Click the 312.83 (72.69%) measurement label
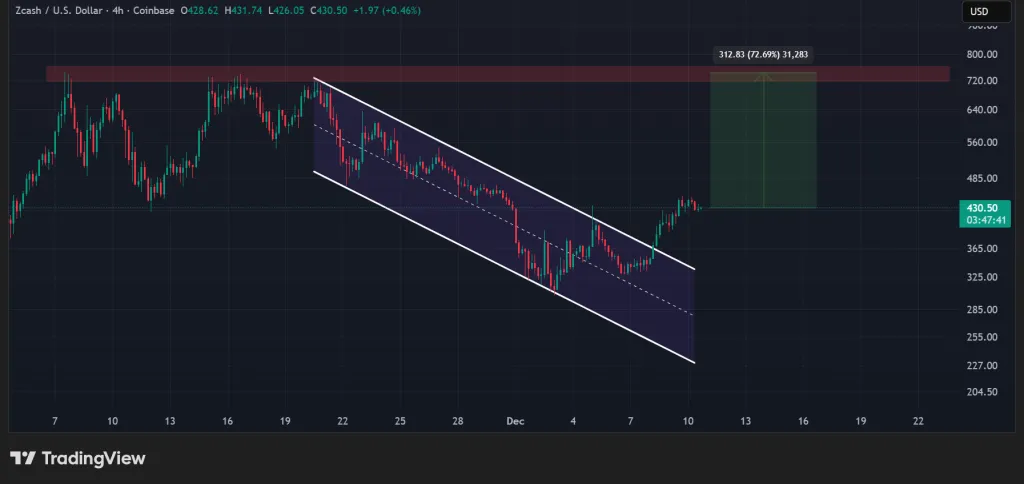 coord(763,54)
